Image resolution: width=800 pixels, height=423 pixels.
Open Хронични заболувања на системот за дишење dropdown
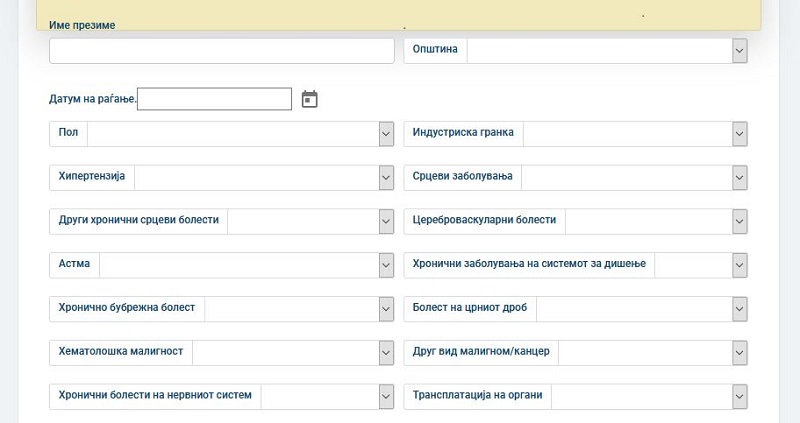[701, 265]
